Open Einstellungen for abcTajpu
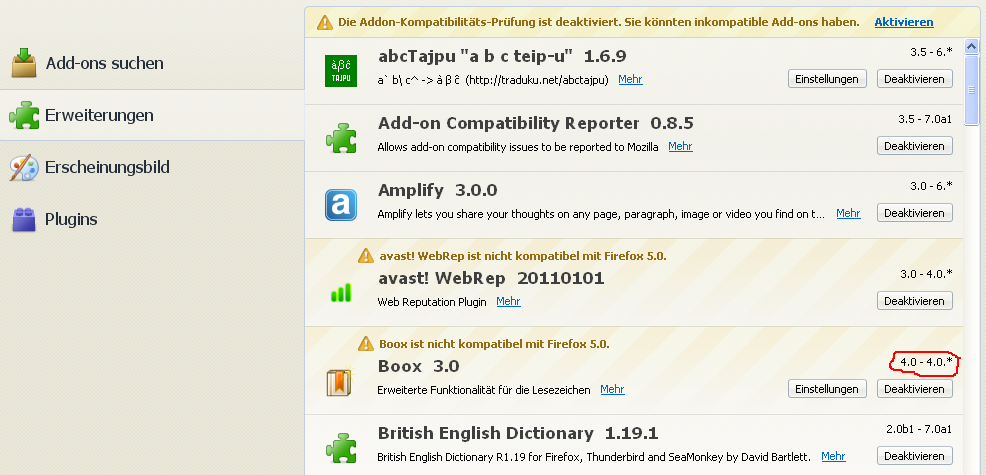Image resolution: width=986 pixels, height=475 pixels. click(x=827, y=79)
